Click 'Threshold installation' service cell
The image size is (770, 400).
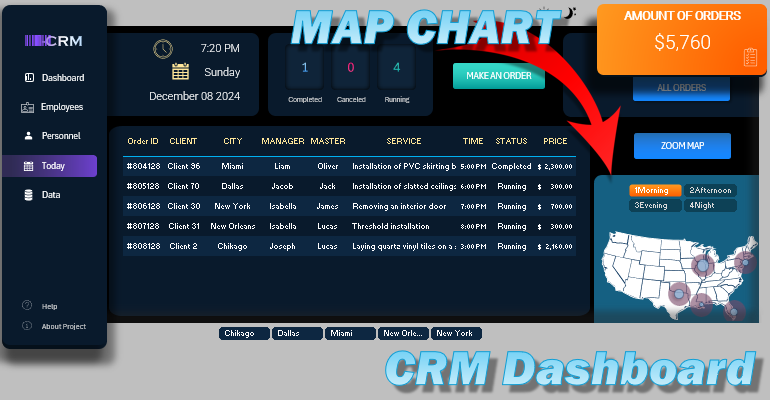pyautogui.click(x=391, y=227)
